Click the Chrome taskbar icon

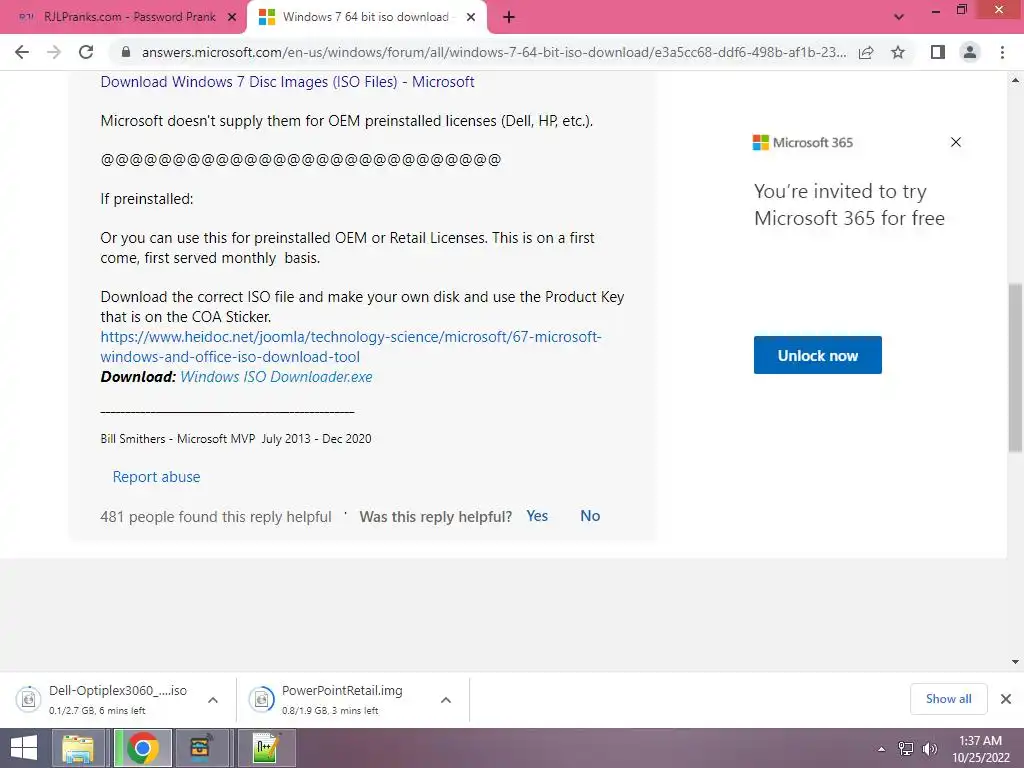tap(142, 748)
